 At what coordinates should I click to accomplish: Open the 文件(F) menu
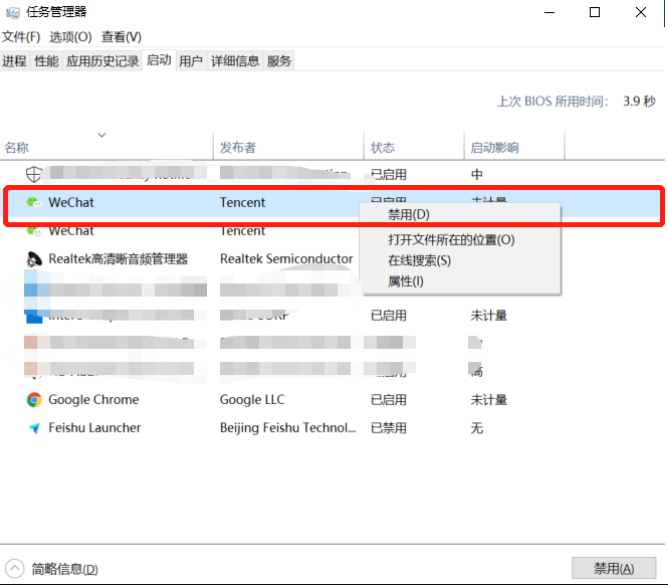click(21, 37)
